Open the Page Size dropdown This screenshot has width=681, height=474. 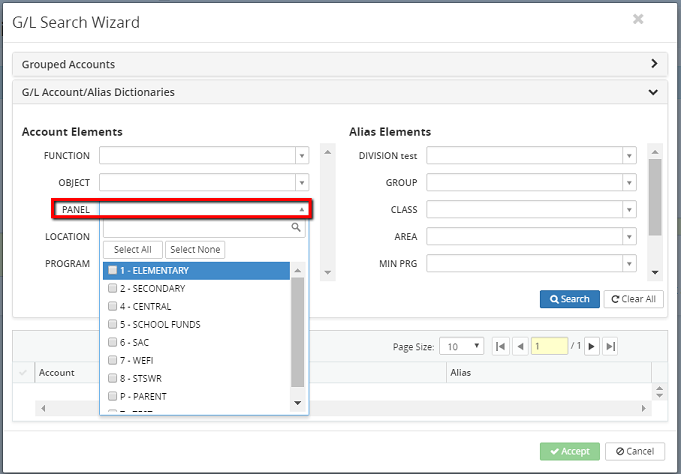tap(475, 346)
